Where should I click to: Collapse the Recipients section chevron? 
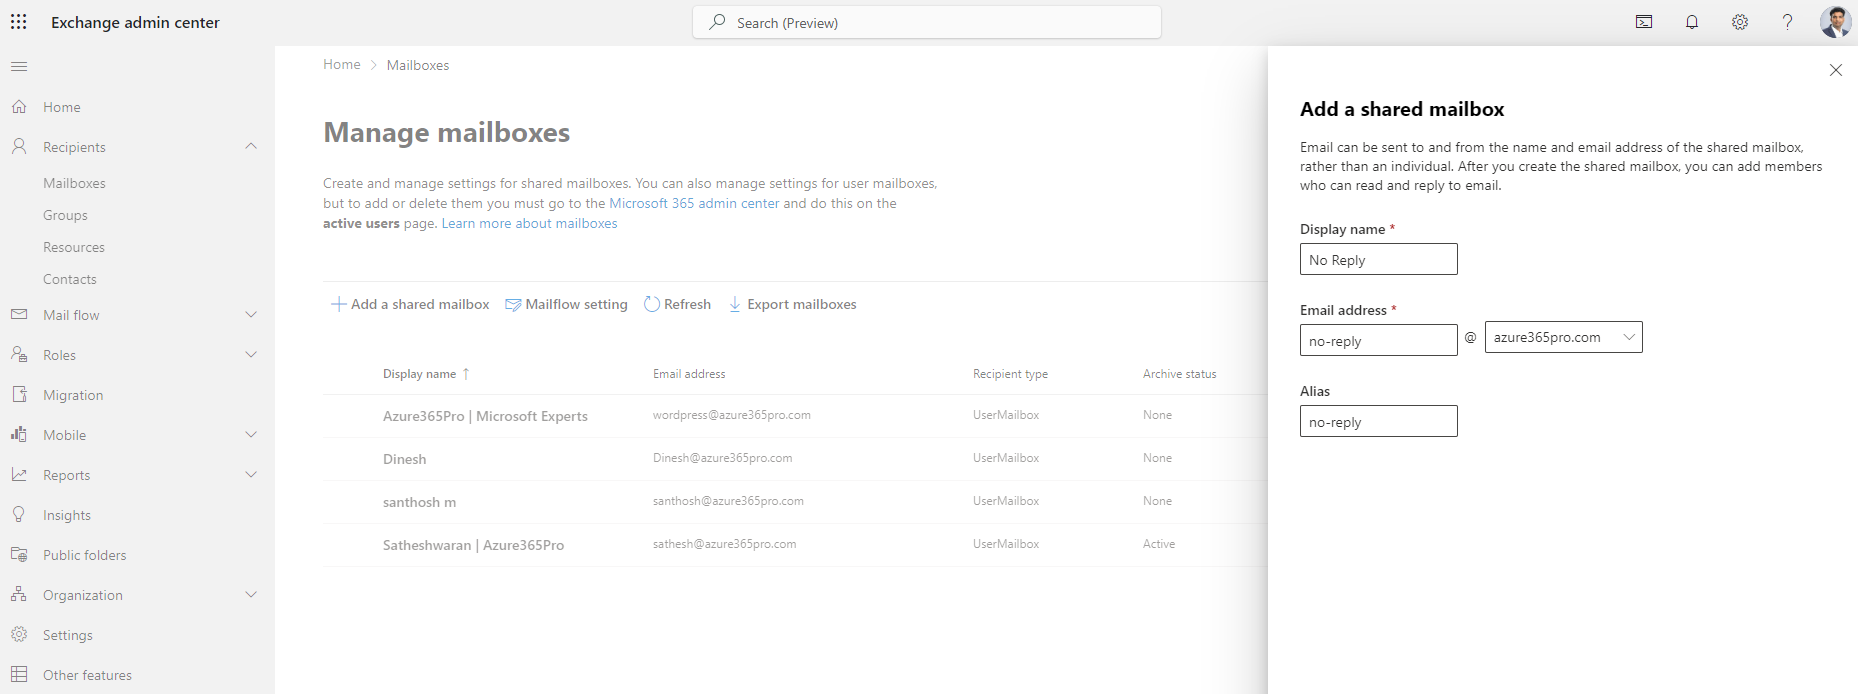[251, 147]
